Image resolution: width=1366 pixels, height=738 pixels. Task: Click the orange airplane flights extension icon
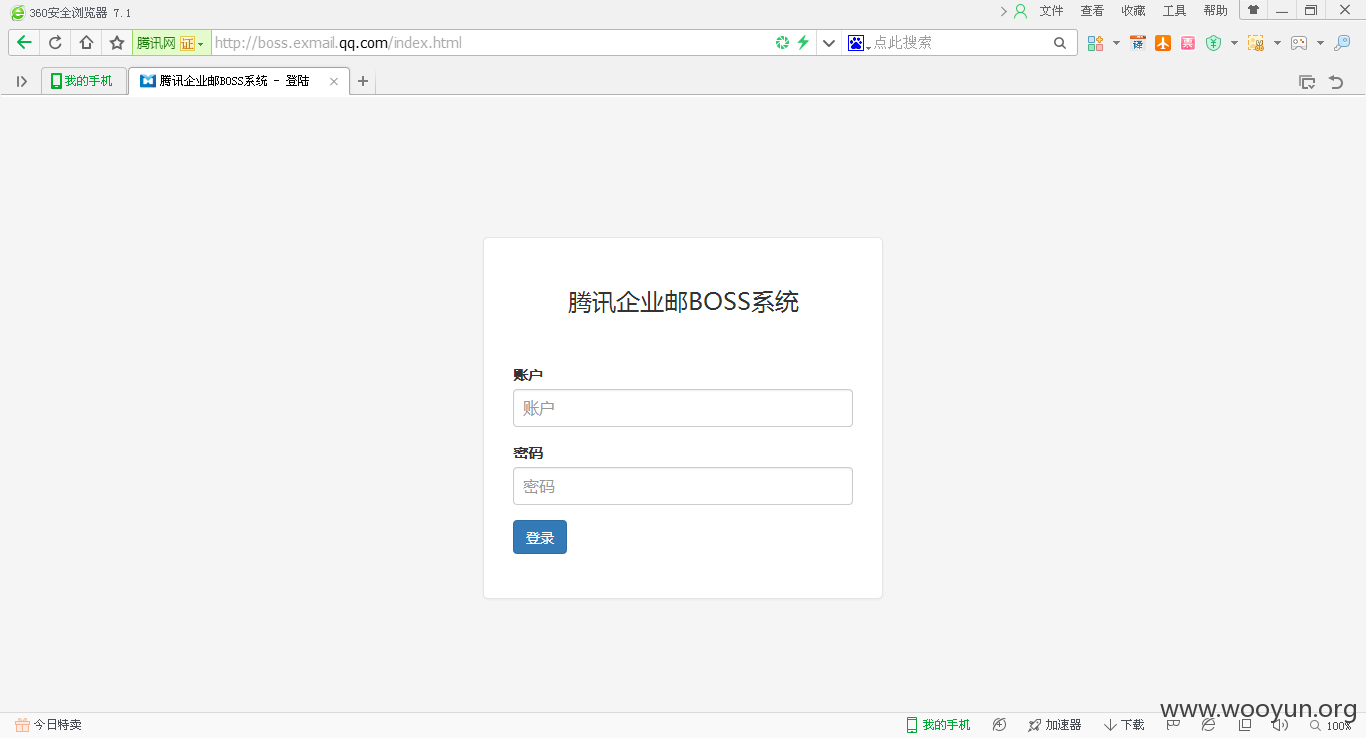(1163, 43)
